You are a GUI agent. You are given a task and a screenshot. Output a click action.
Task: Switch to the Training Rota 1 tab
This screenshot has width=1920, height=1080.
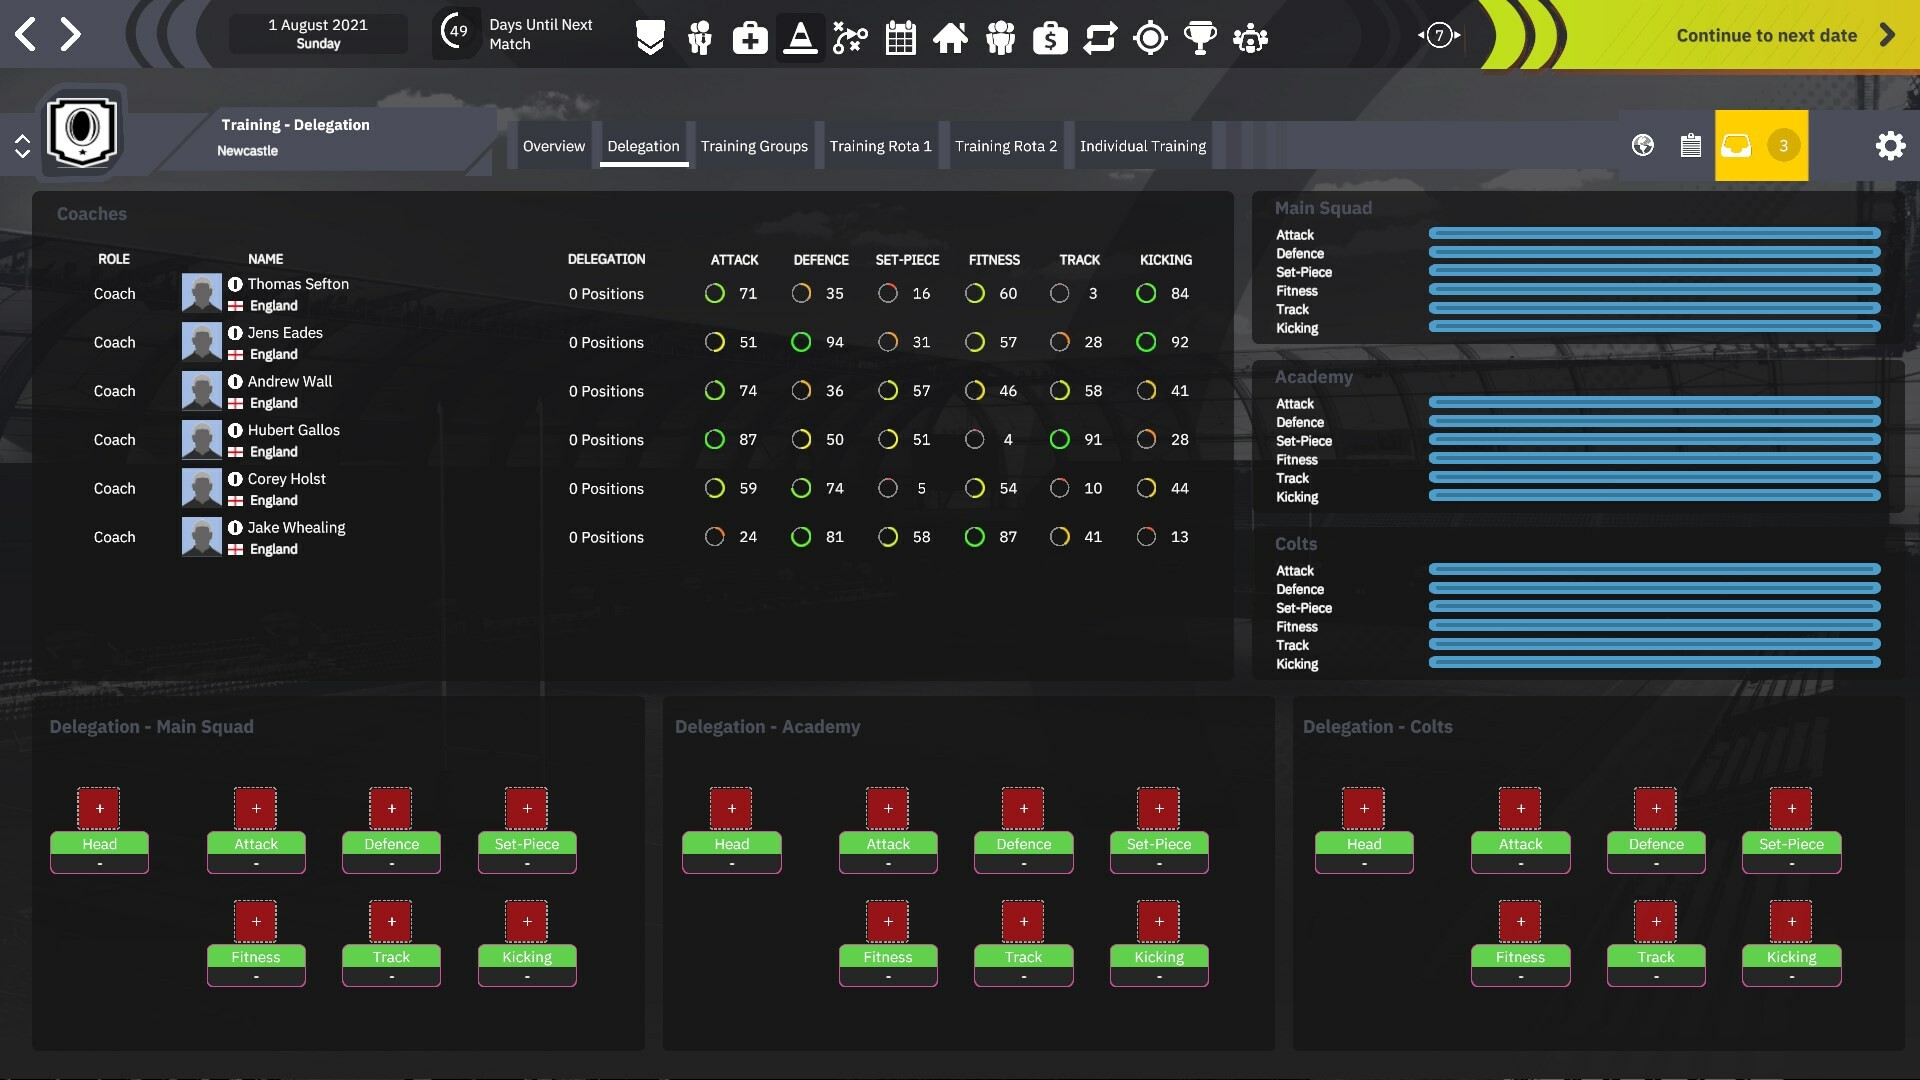(881, 145)
